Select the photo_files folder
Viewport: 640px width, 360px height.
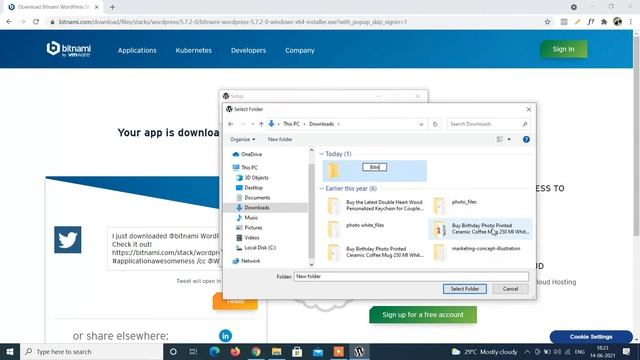464,202
